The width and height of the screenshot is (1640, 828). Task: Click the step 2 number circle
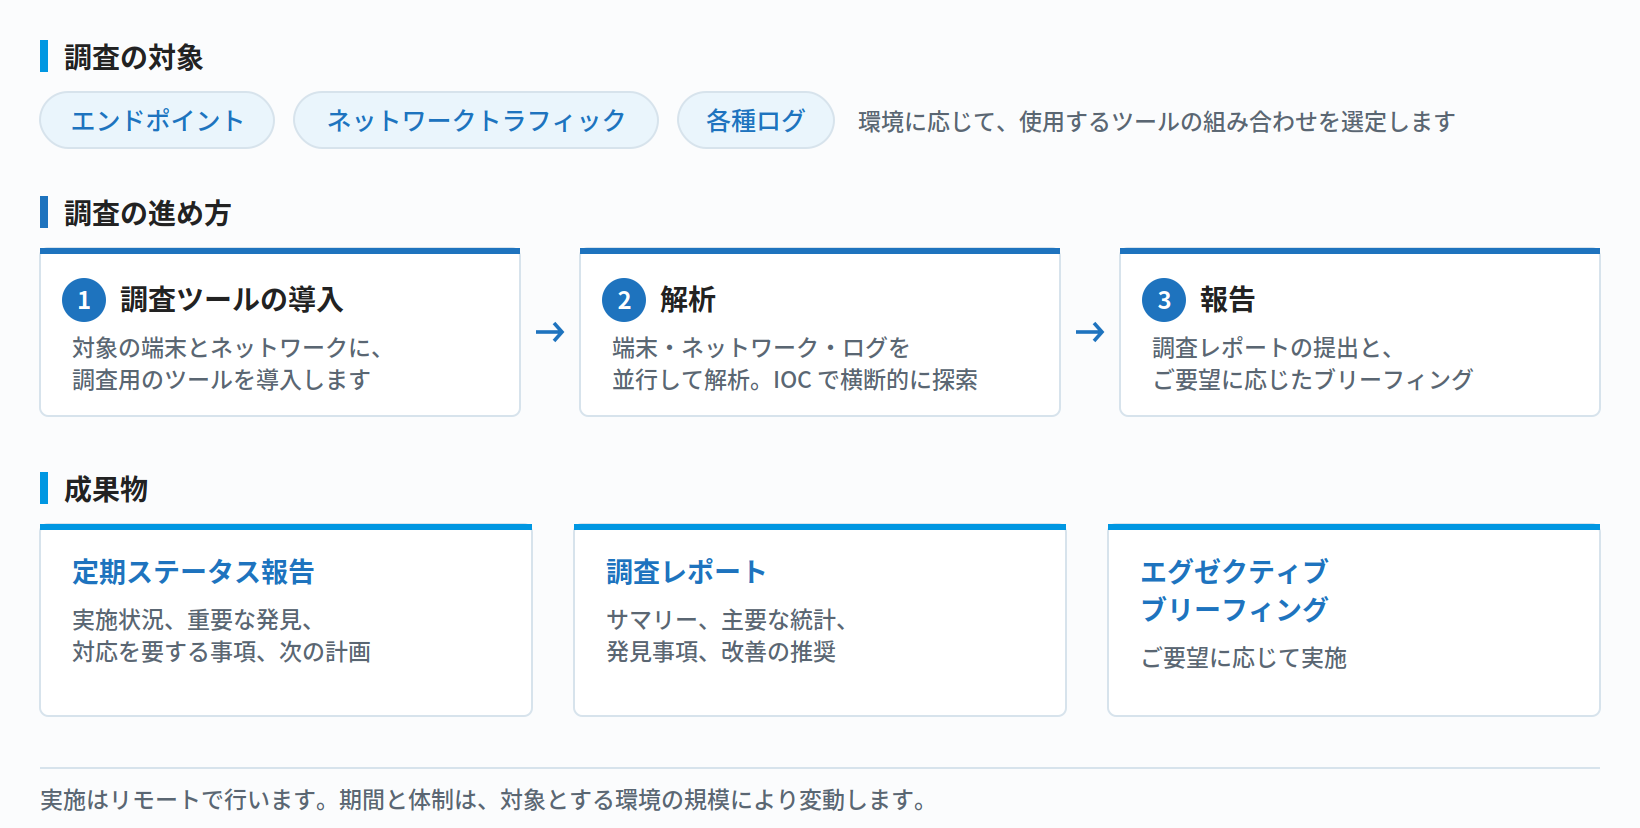(624, 300)
